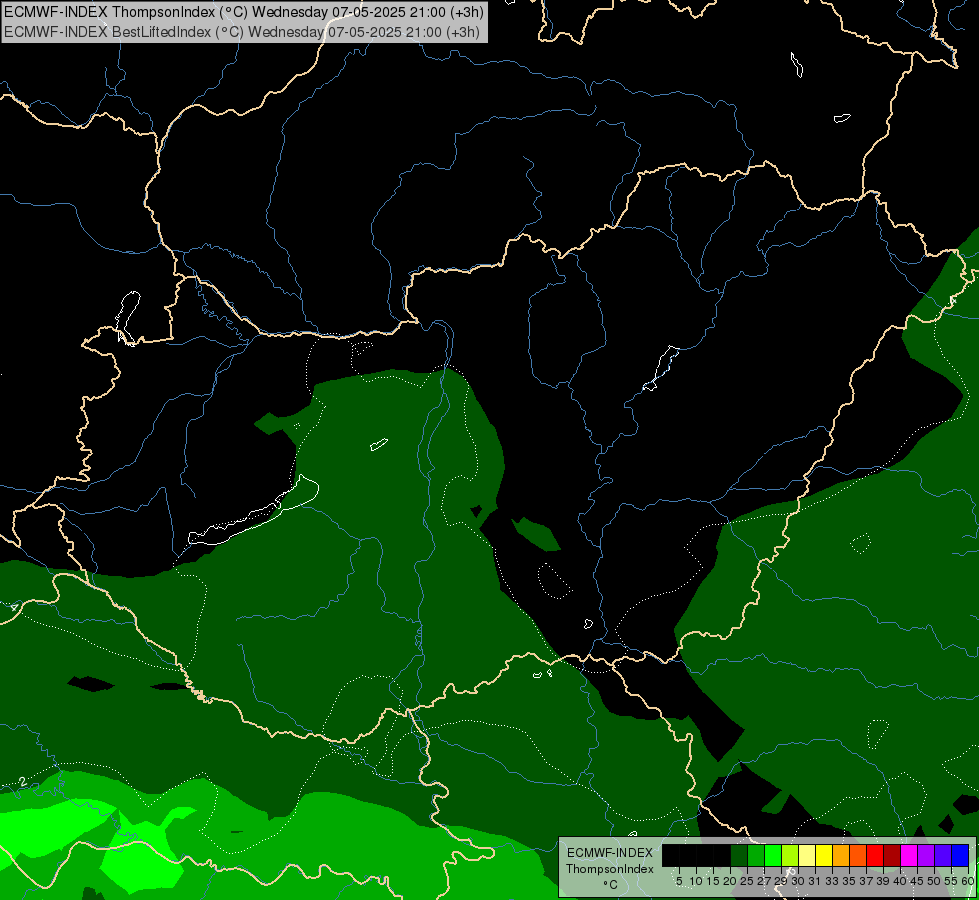The height and width of the screenshot is (900, 979).
Task: Click the legend value 50
Action: pyautogui.click(x=933, y=881)
